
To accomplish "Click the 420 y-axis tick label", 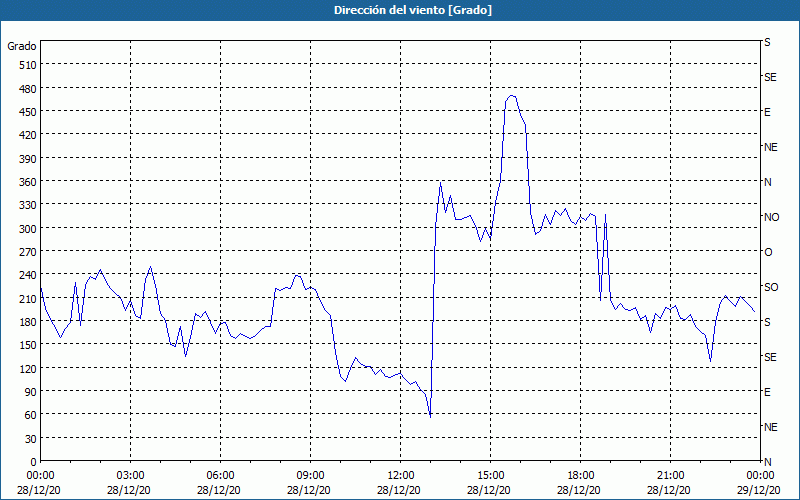I will click(x=28, y=135).
